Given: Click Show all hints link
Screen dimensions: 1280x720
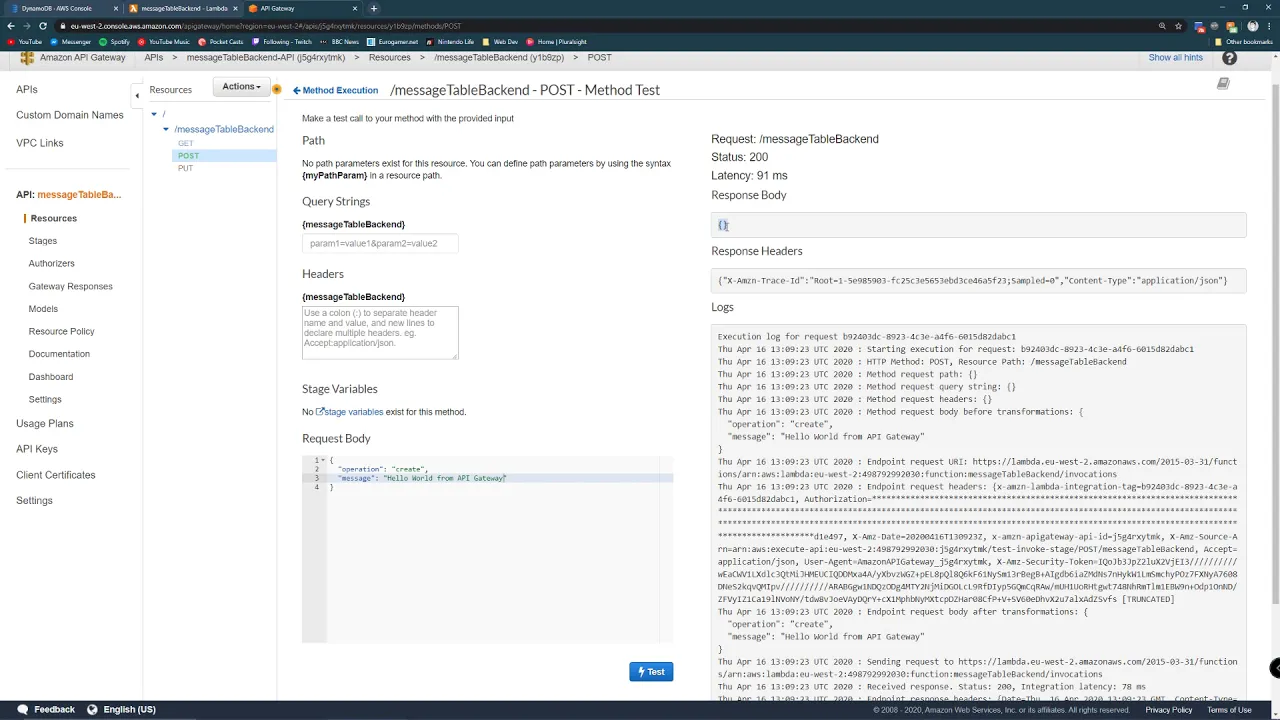Looking at the screenshot, I should [x=1175, y=58].
